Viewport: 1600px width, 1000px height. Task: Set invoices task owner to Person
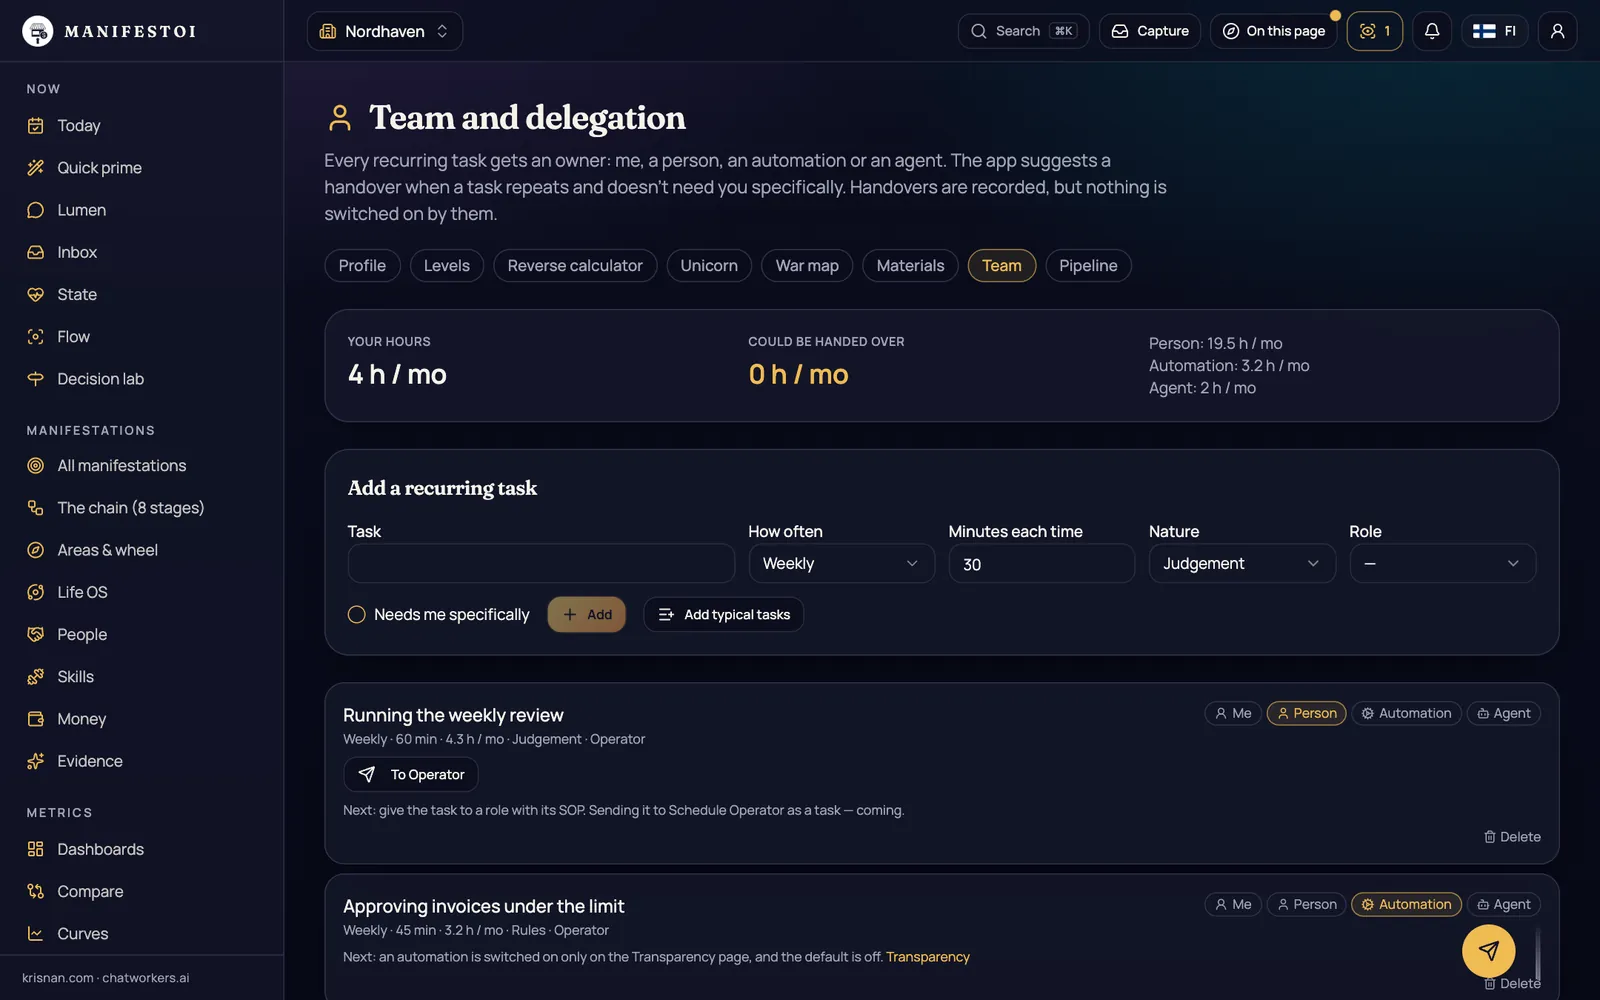[1306, 904]
